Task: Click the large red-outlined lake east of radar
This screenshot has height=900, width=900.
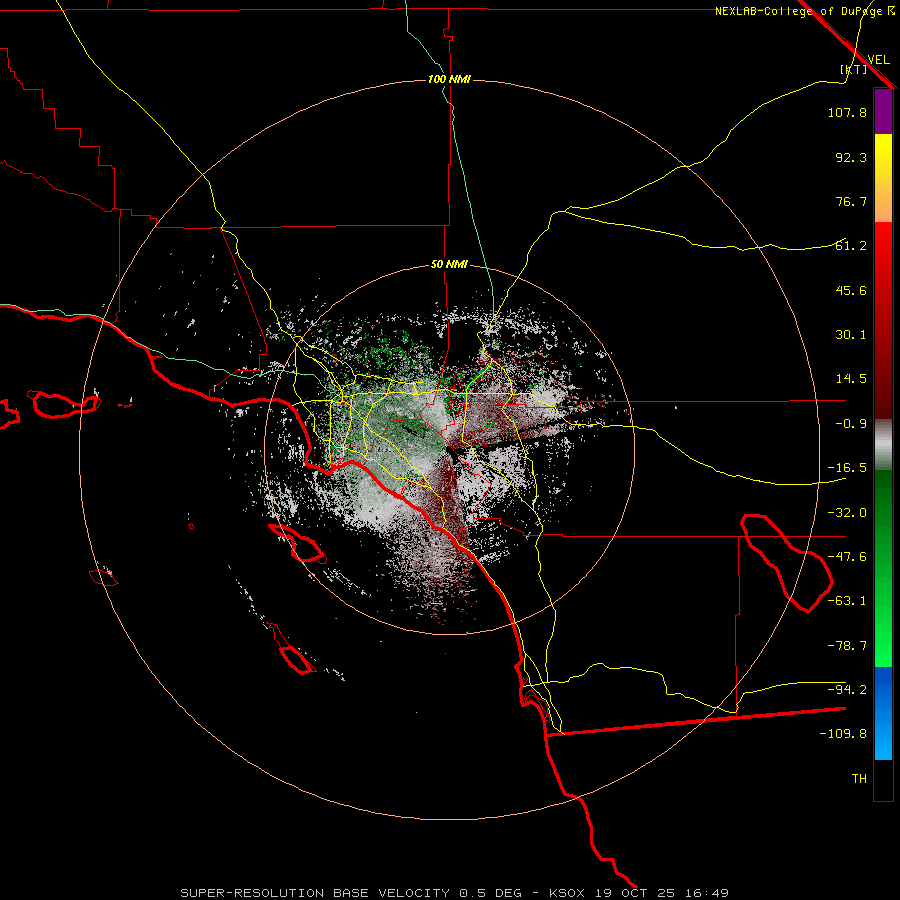Action: click(x=786, y=562)
